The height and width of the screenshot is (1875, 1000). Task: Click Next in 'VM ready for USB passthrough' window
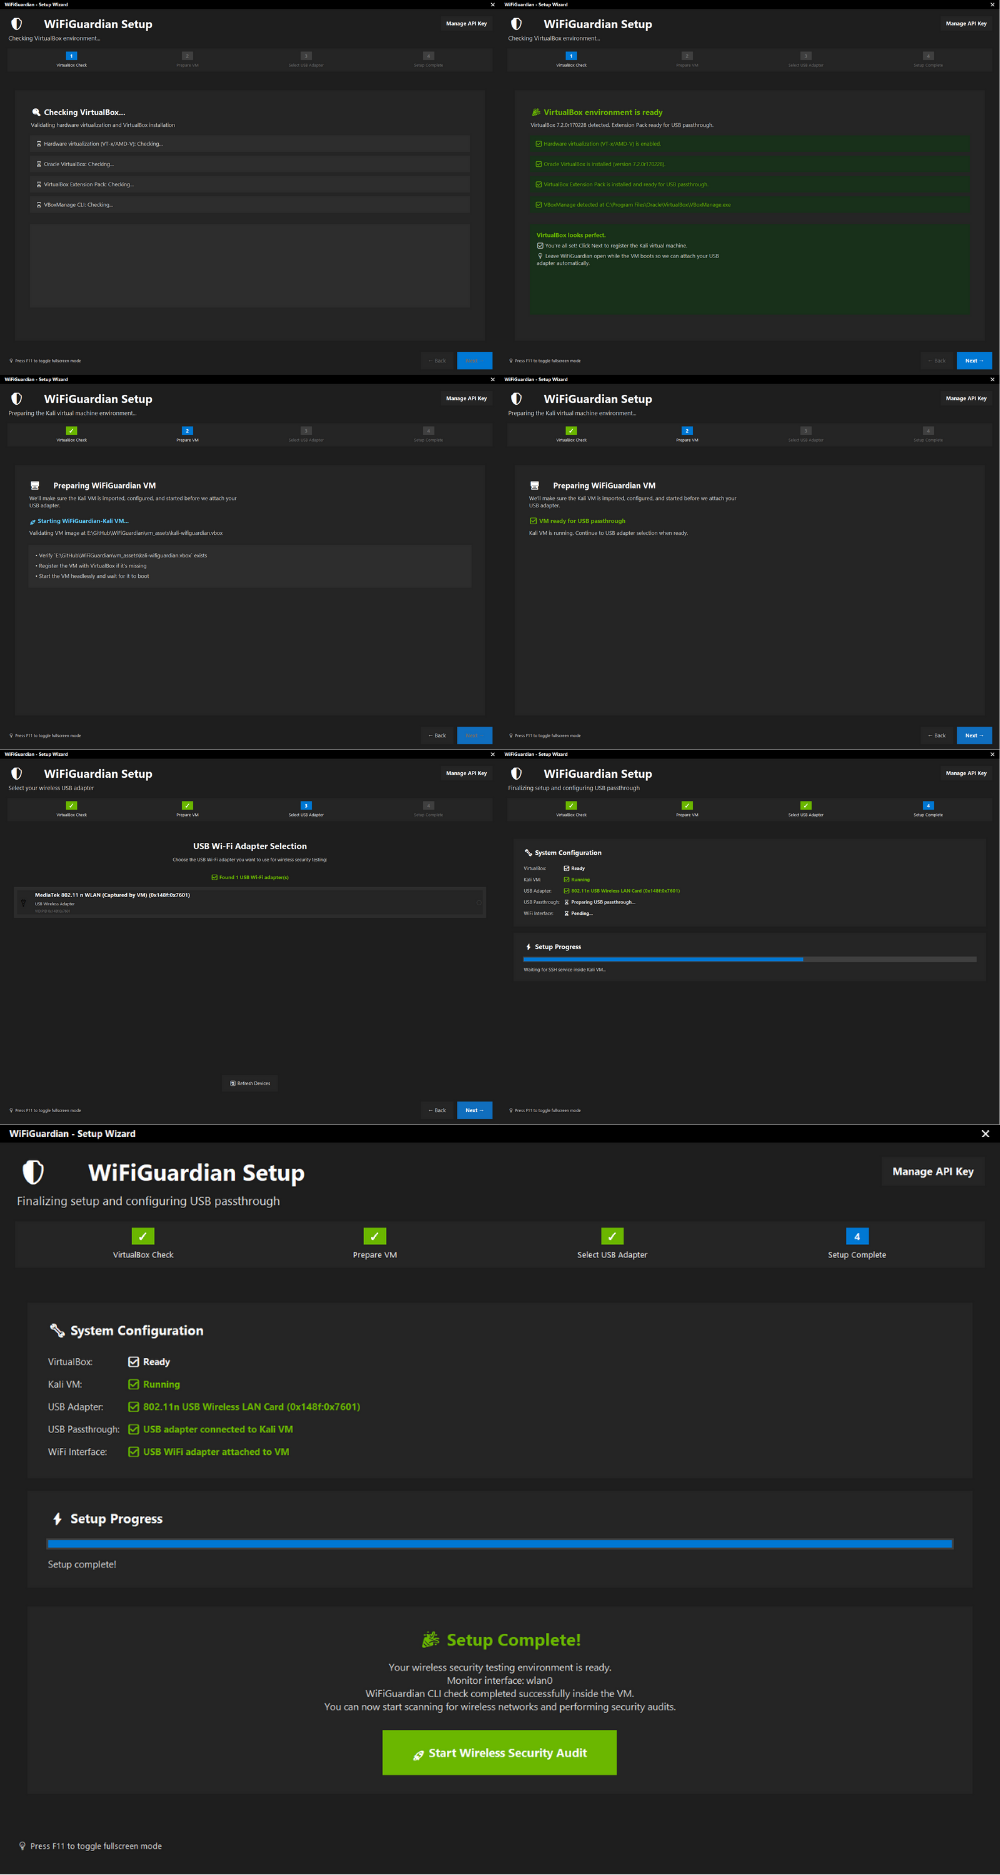(x=974, y=735)
